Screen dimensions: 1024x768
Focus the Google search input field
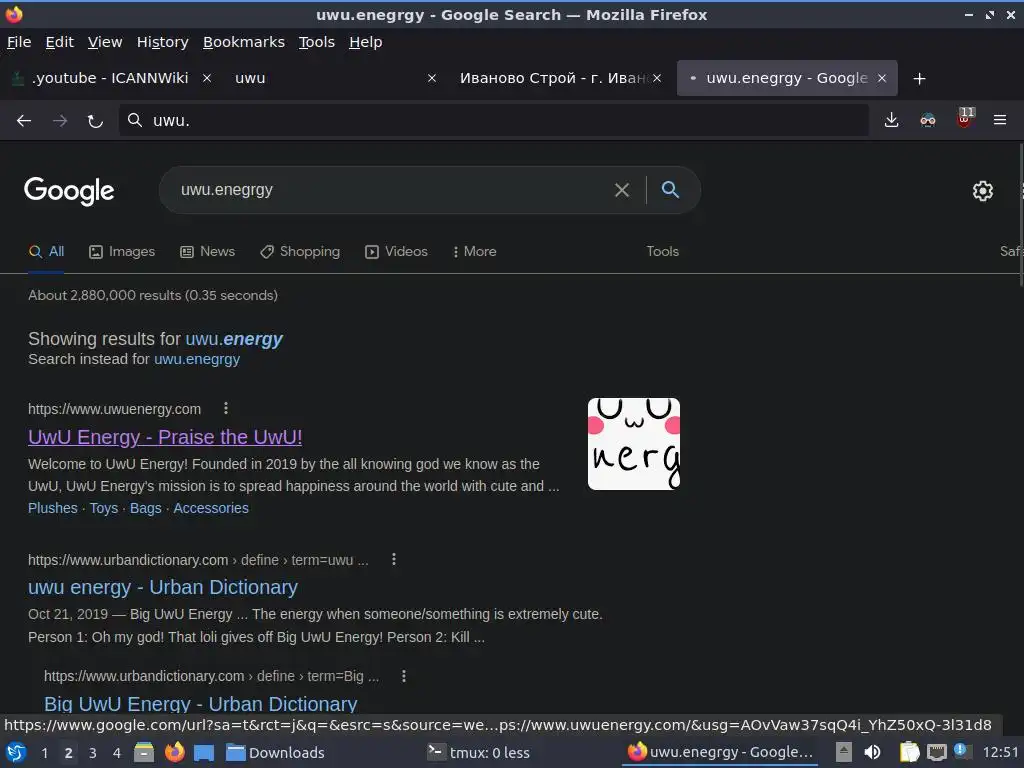tap(392, 190)
